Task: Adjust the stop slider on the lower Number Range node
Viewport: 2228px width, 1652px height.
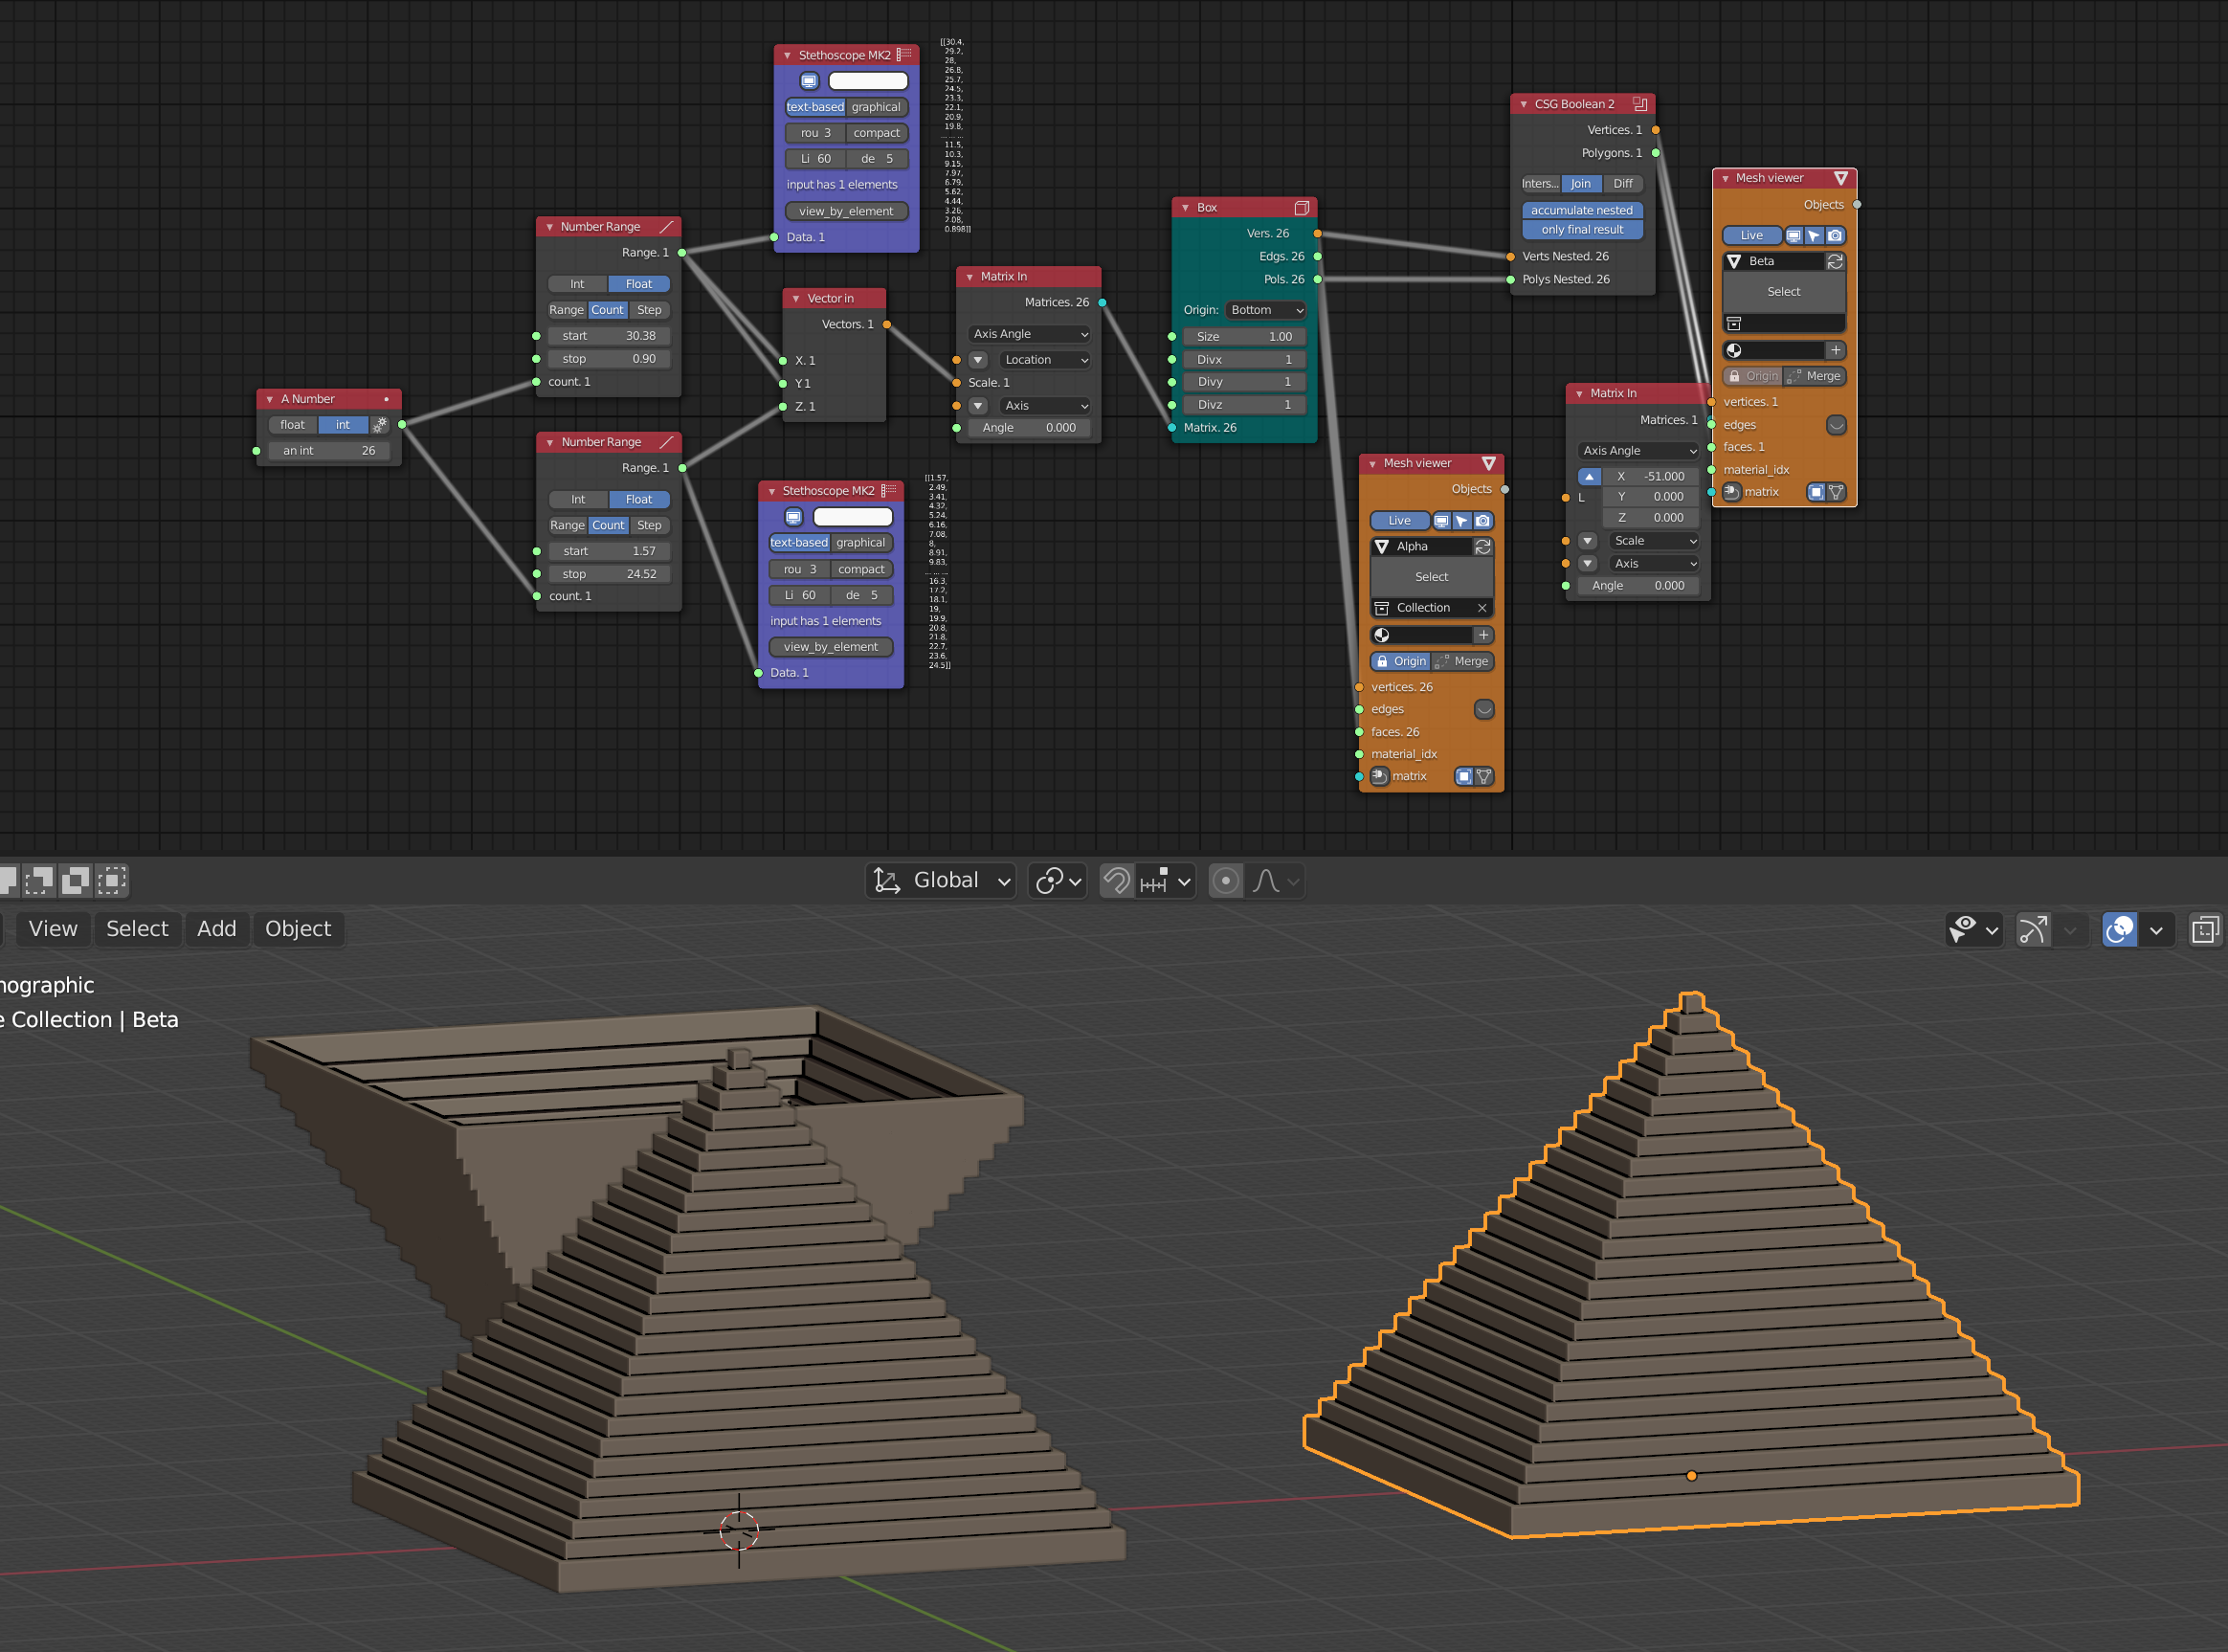Action: (609, 573)
